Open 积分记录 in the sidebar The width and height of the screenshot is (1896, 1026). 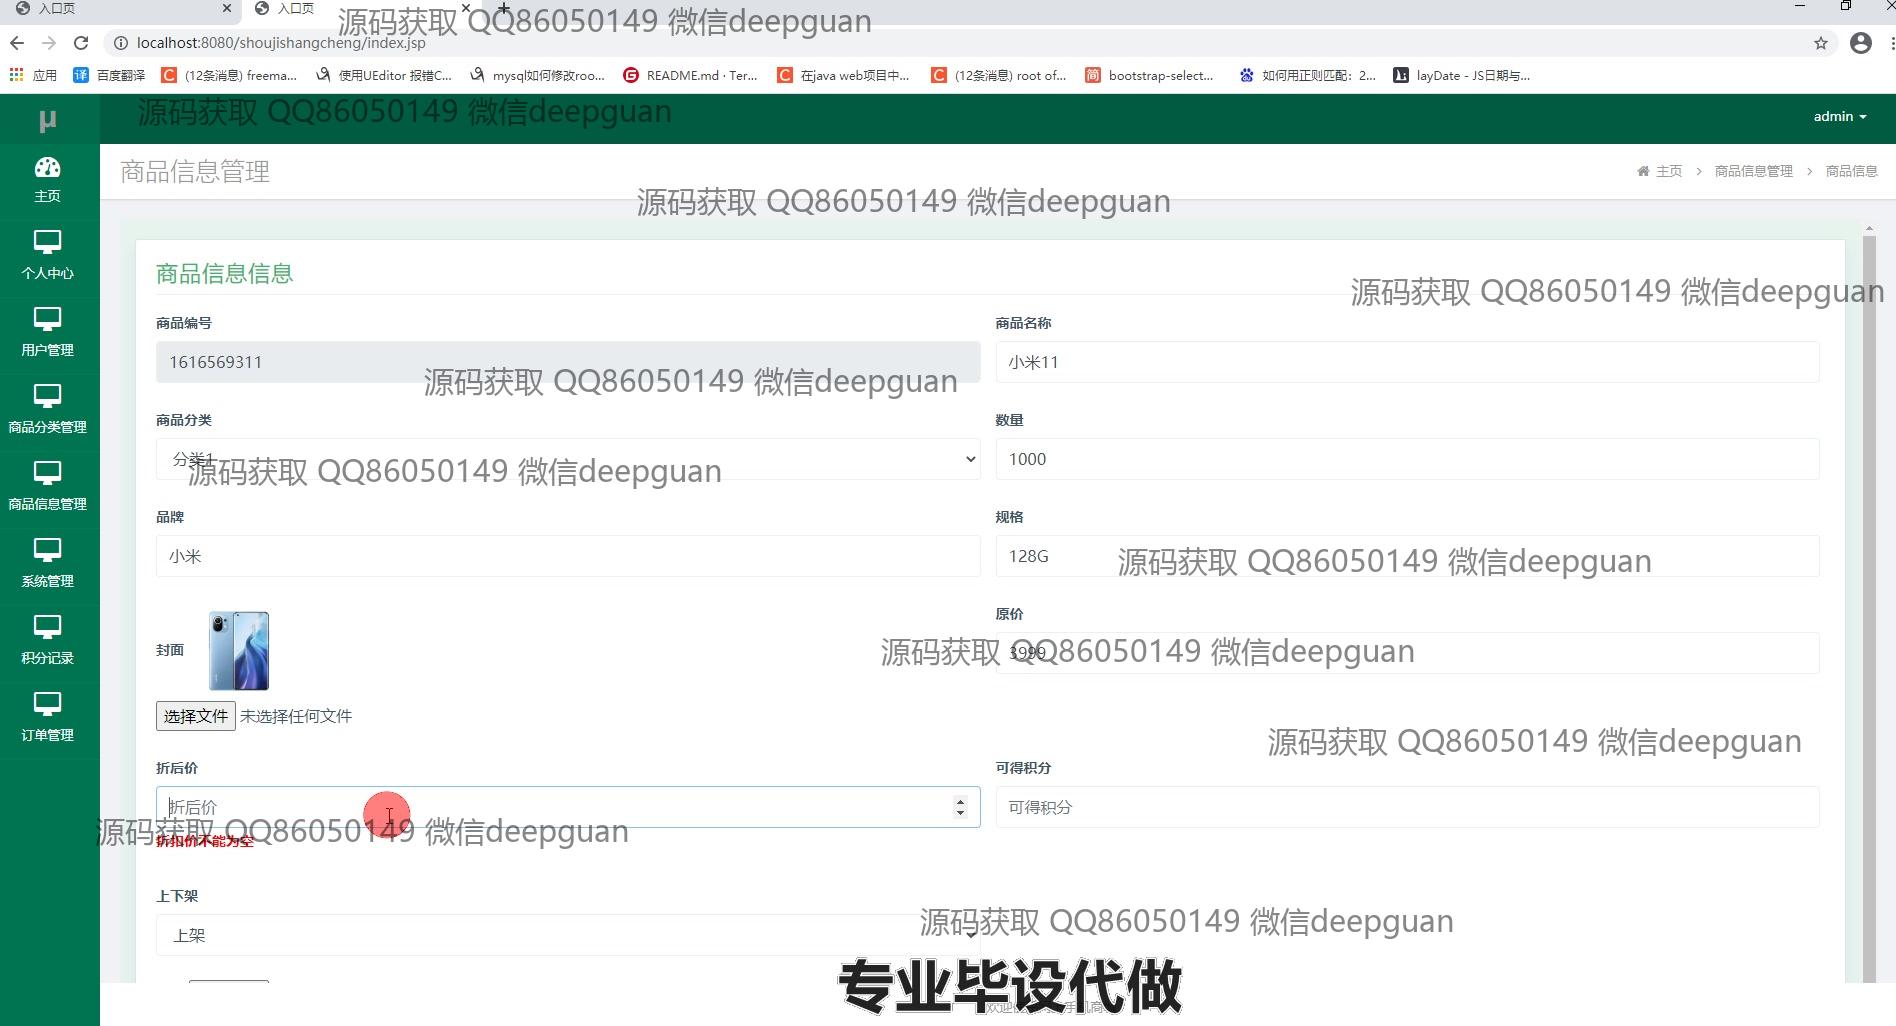click(48, 641)
